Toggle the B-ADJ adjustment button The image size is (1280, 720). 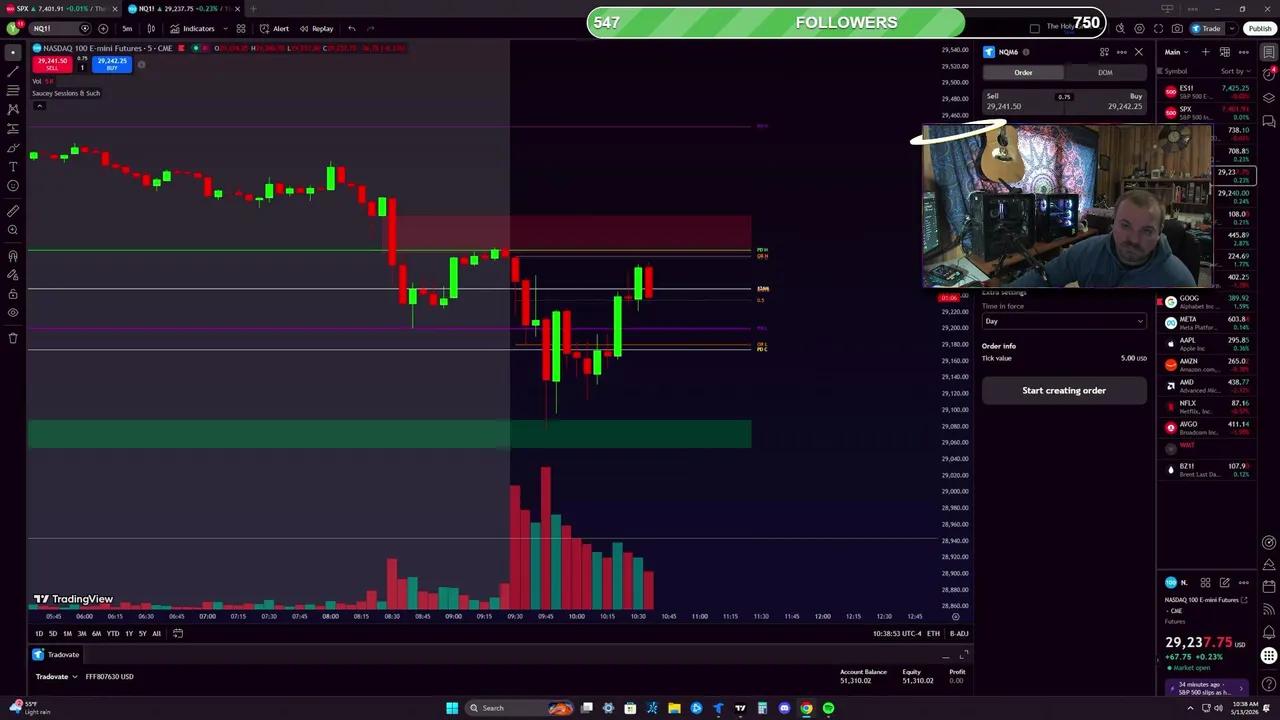click(959, 633)
